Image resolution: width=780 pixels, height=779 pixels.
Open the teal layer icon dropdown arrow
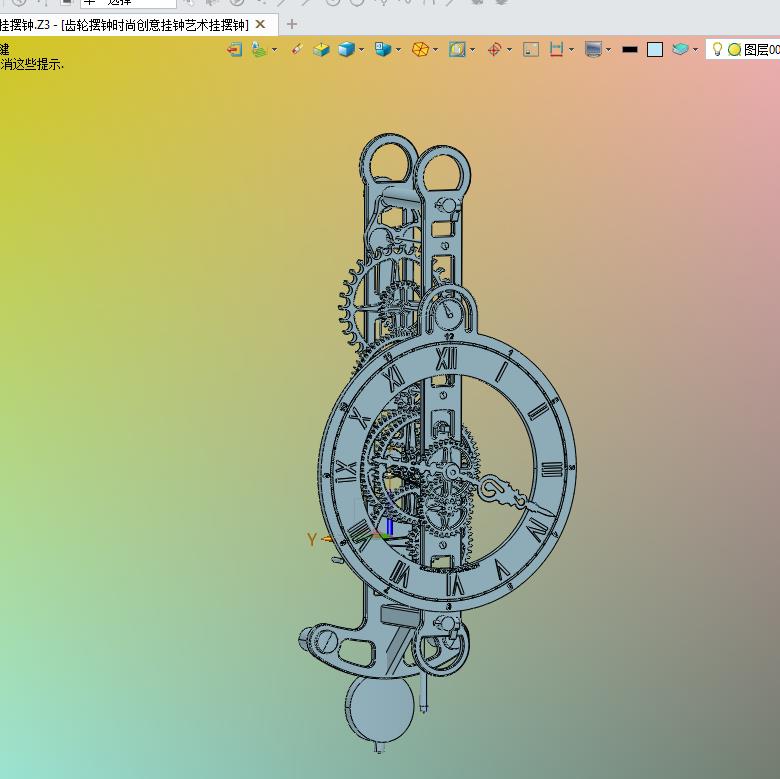coord(695,50)
